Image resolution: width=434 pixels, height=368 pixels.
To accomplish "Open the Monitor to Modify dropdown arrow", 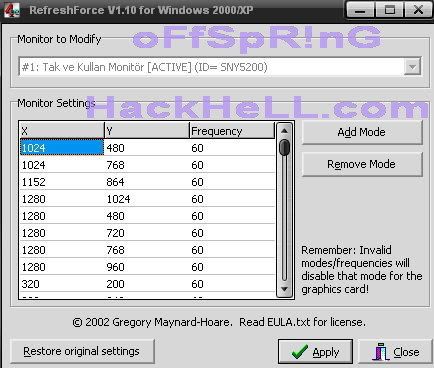I will click(412, 67).
